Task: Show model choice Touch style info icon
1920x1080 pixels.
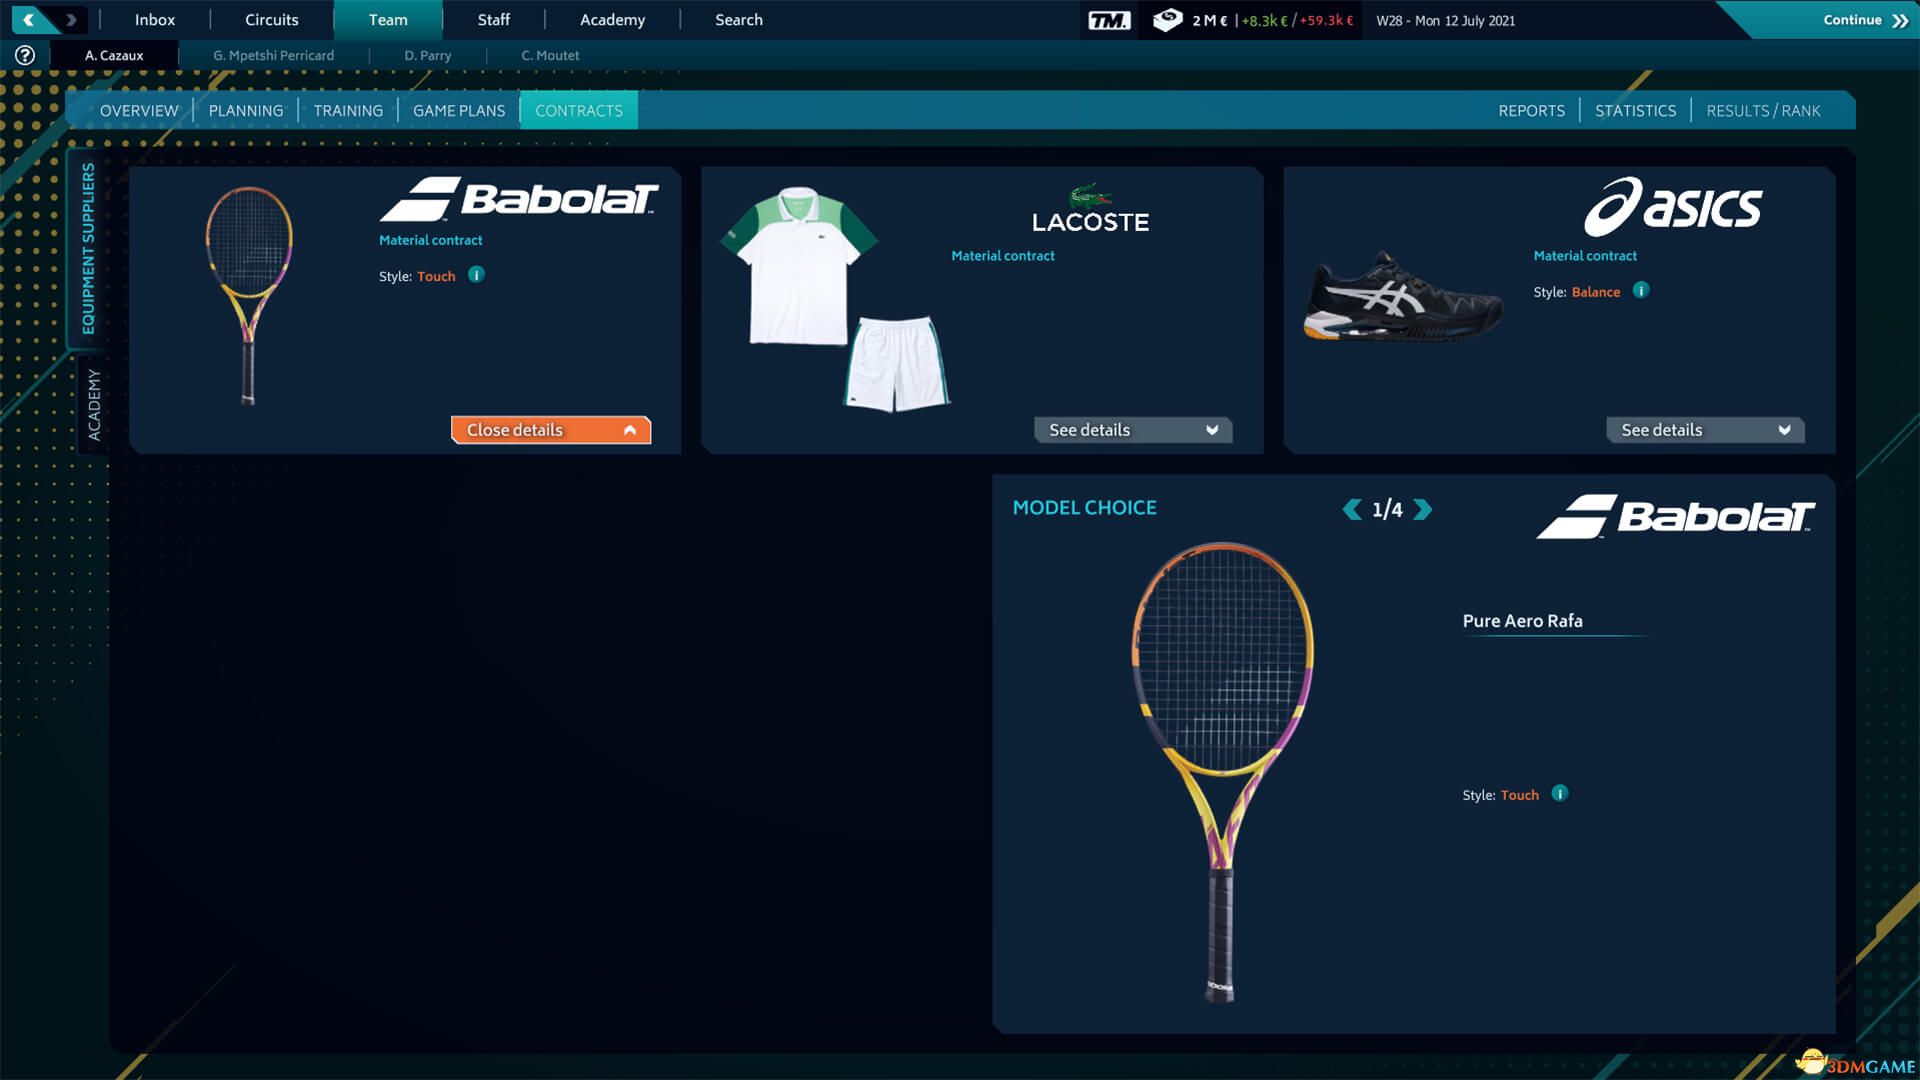Action: pos(1560,793)
